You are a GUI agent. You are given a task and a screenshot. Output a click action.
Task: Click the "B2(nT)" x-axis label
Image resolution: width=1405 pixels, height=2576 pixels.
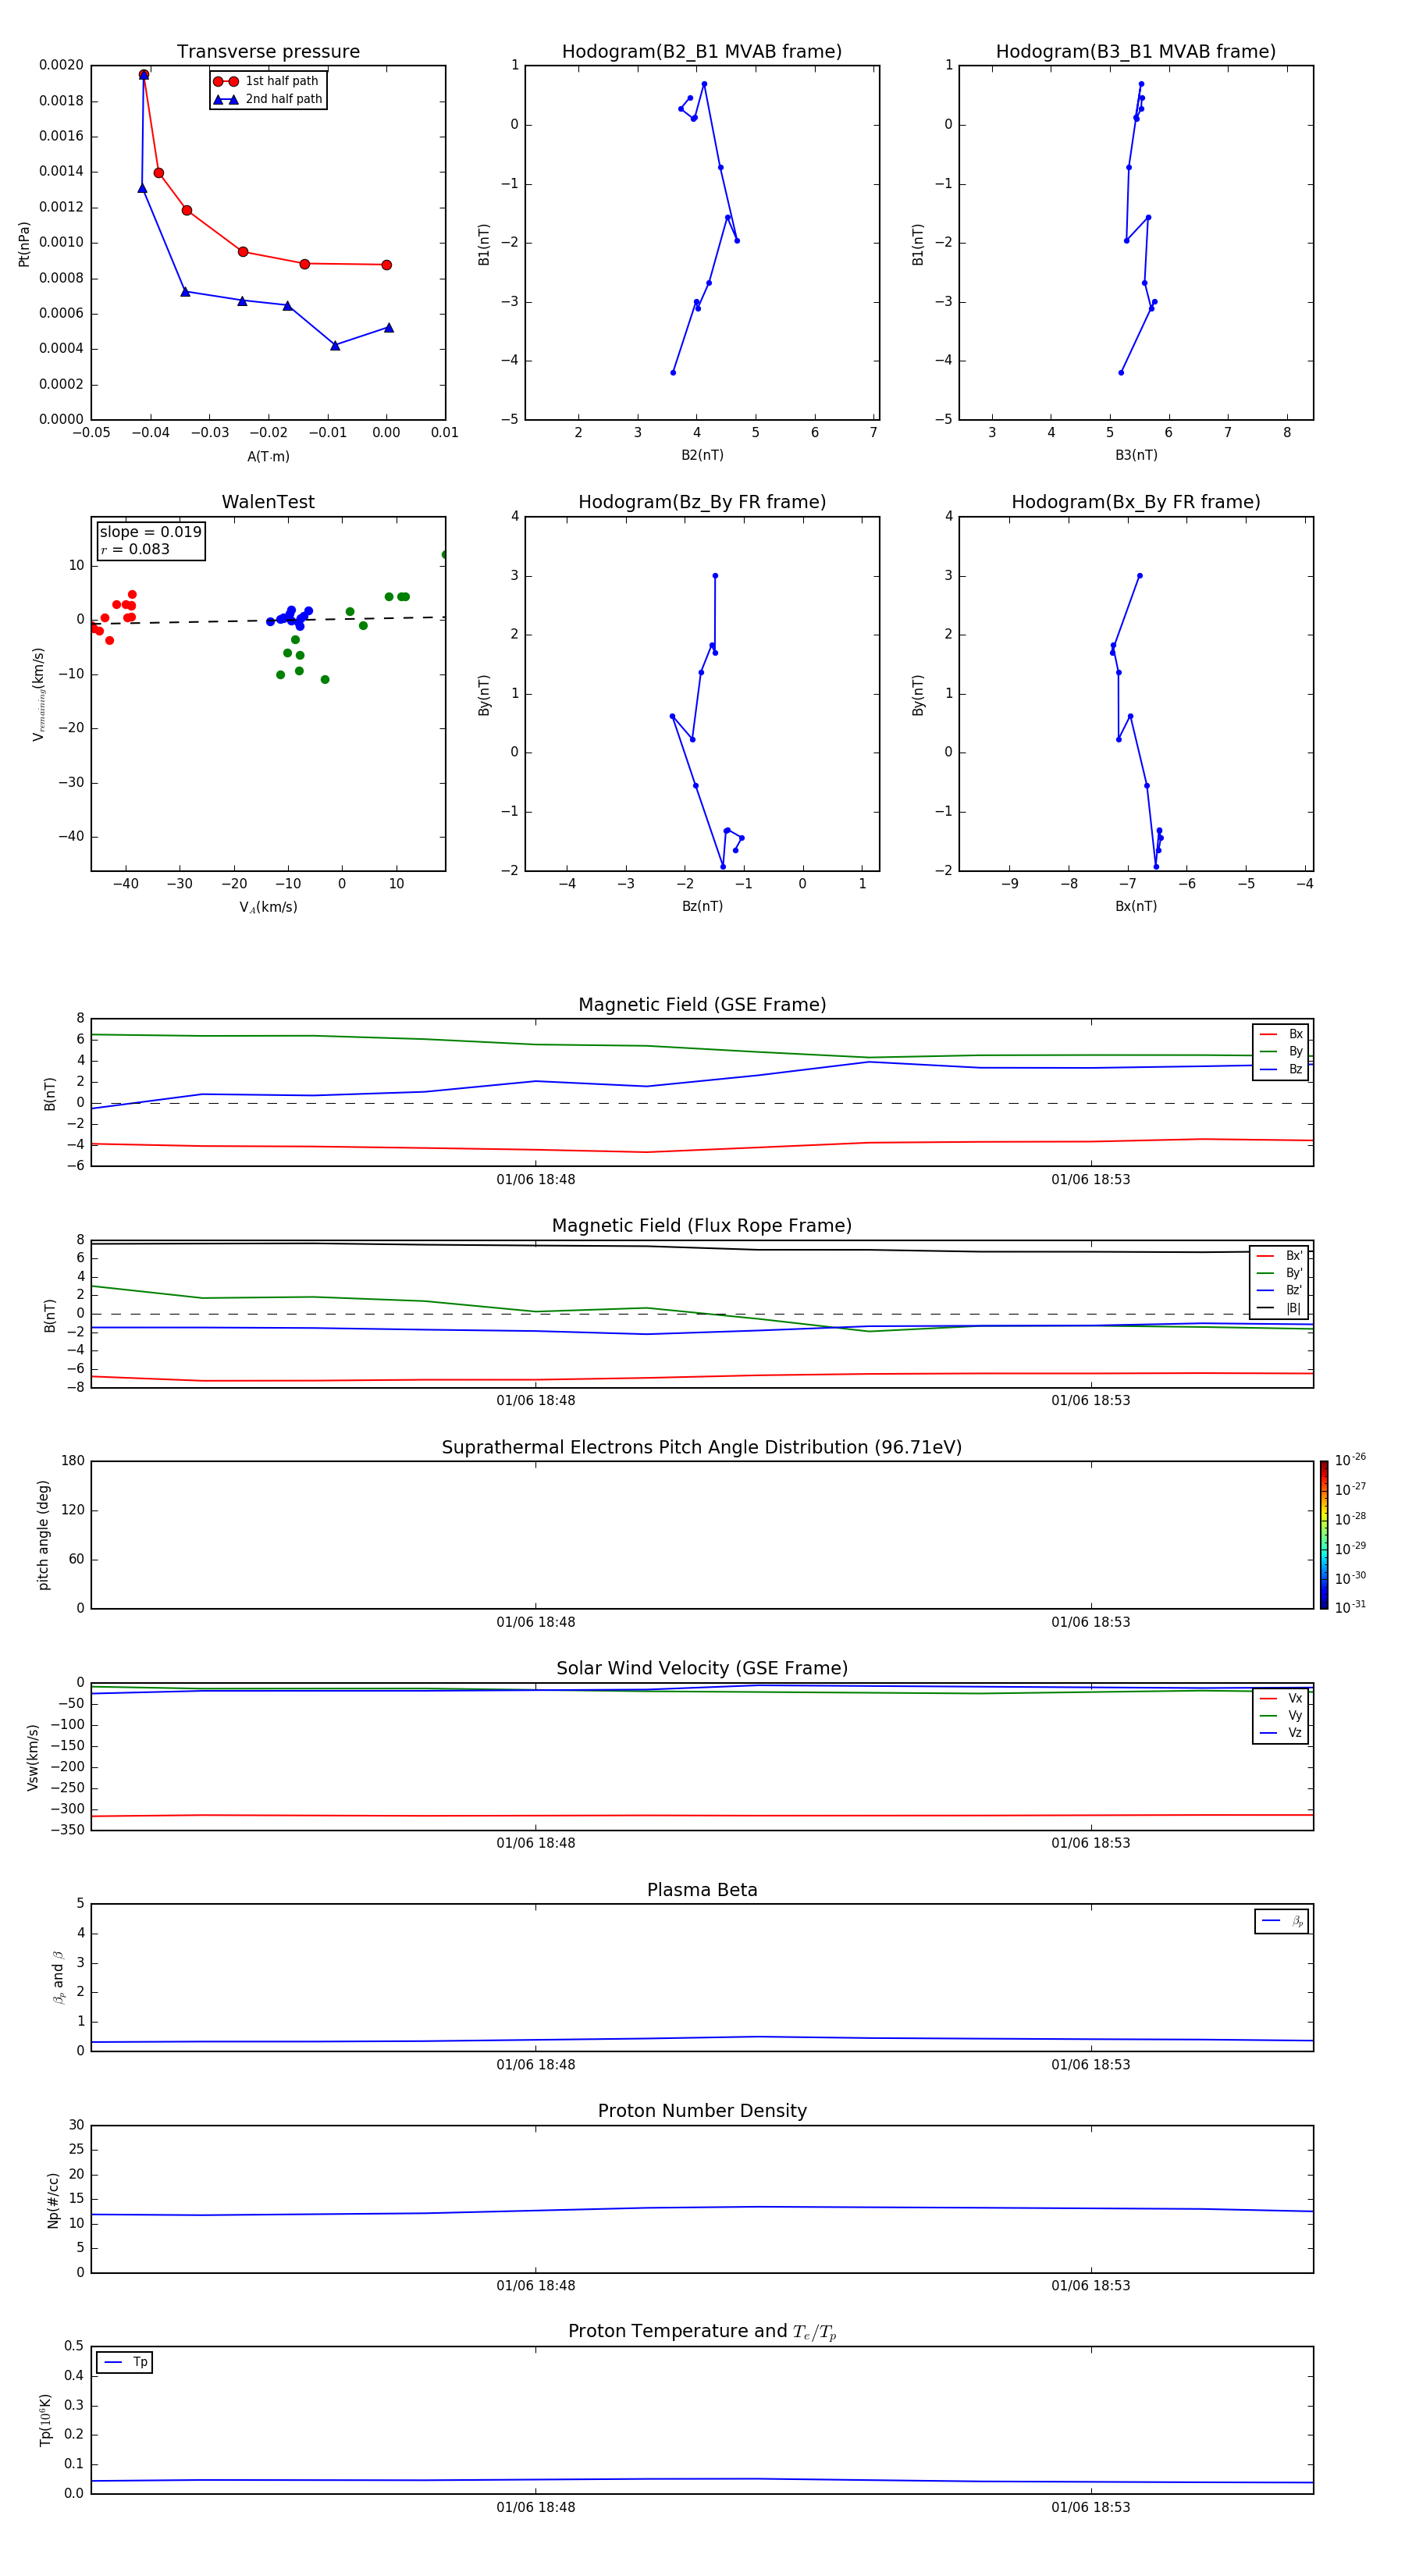702,455
